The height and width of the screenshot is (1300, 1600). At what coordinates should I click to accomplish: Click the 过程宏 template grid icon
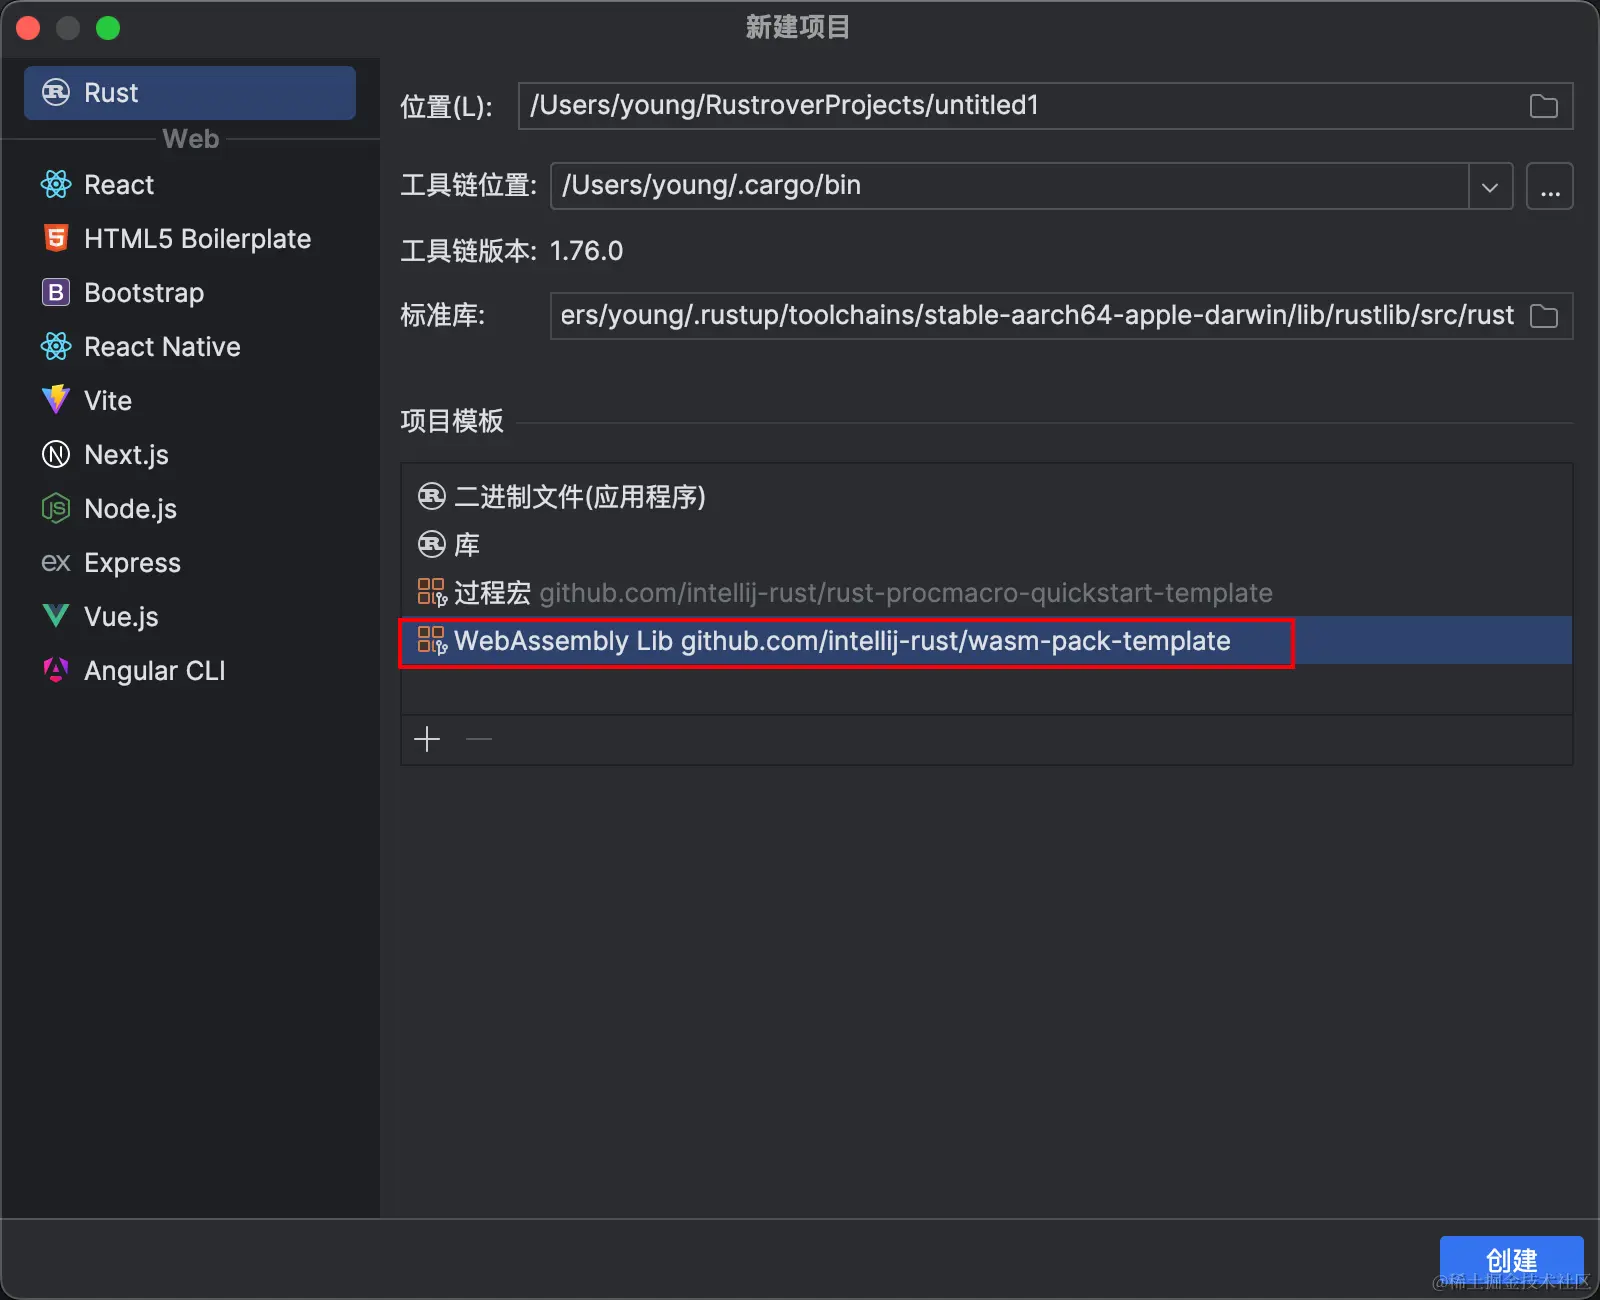tap(432, 592)
